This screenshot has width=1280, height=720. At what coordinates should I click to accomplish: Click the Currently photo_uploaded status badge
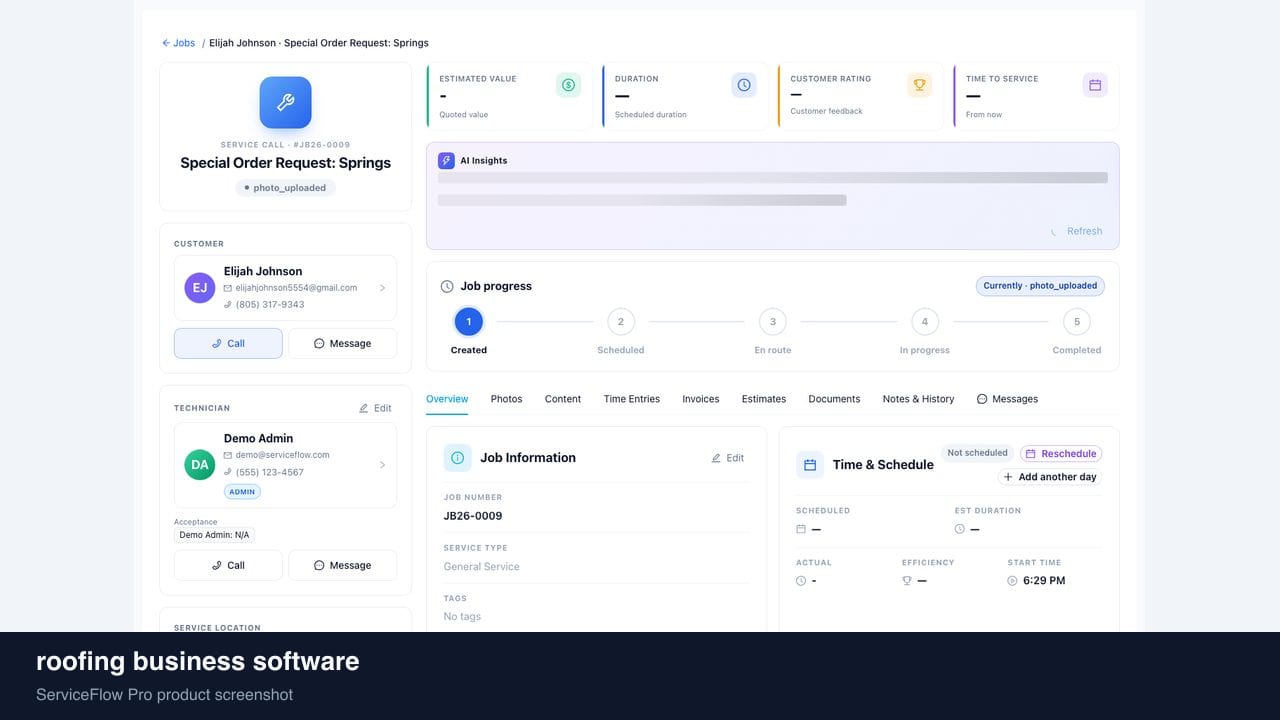pos(1040,286)
